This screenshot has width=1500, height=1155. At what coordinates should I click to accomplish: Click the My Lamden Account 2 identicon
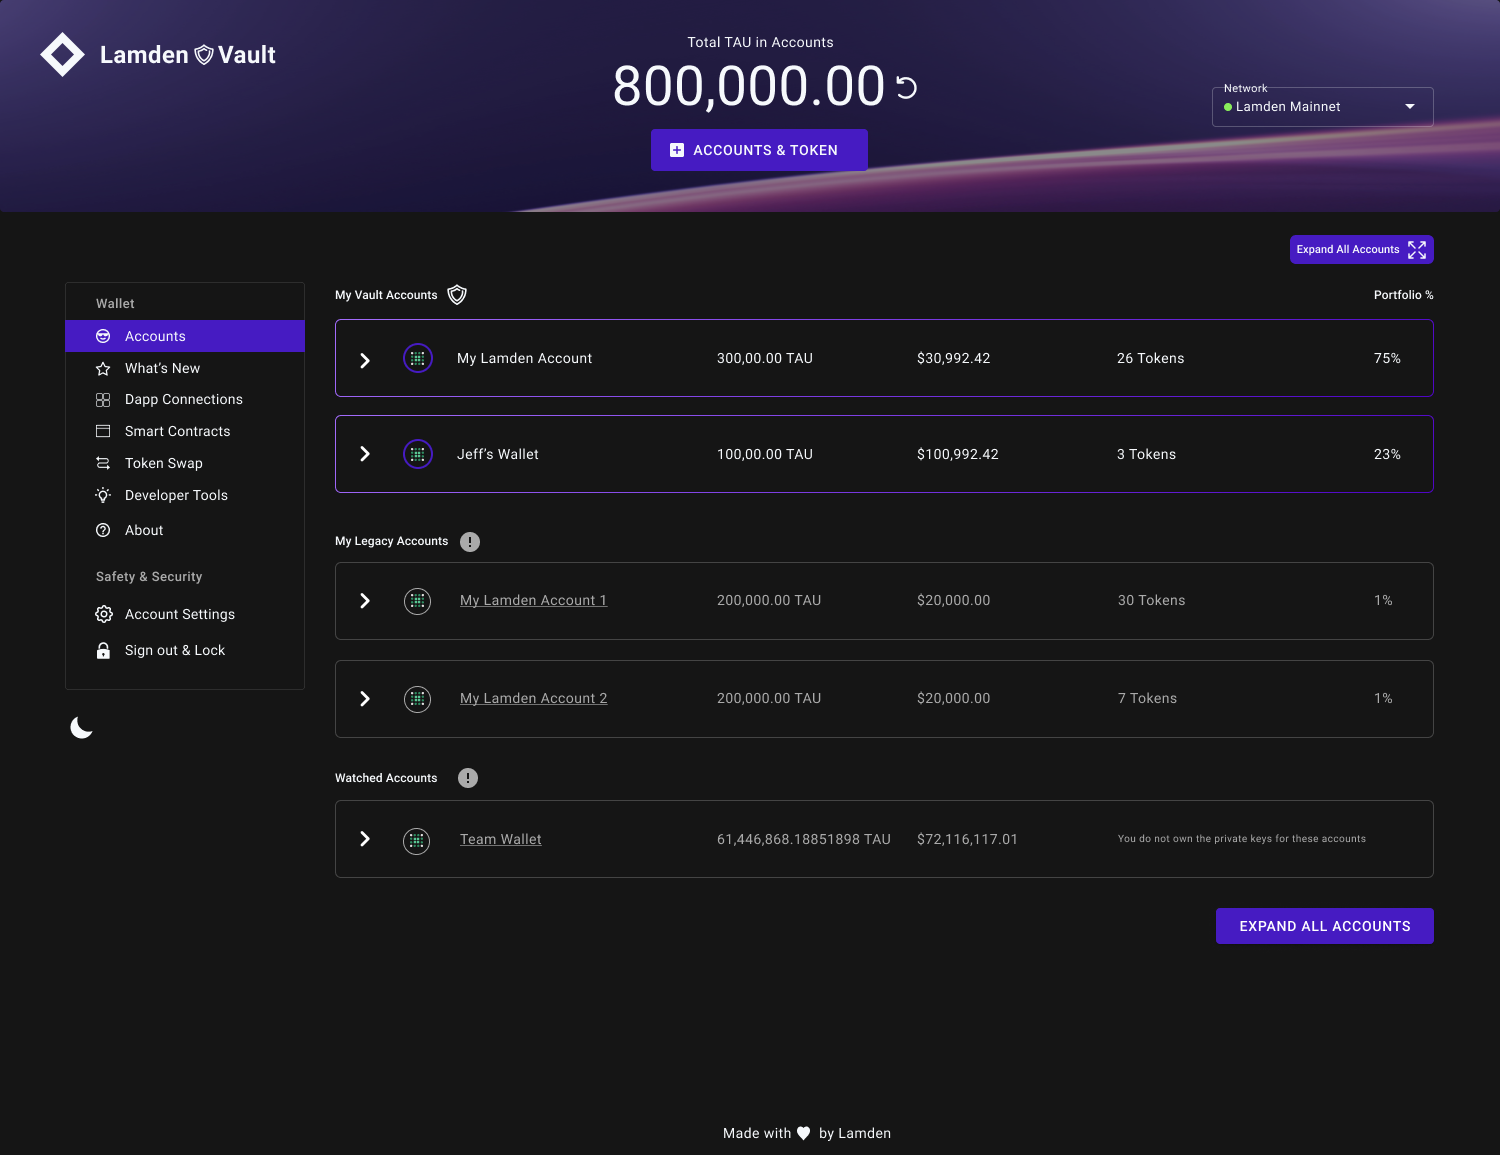tap(417, 699)
